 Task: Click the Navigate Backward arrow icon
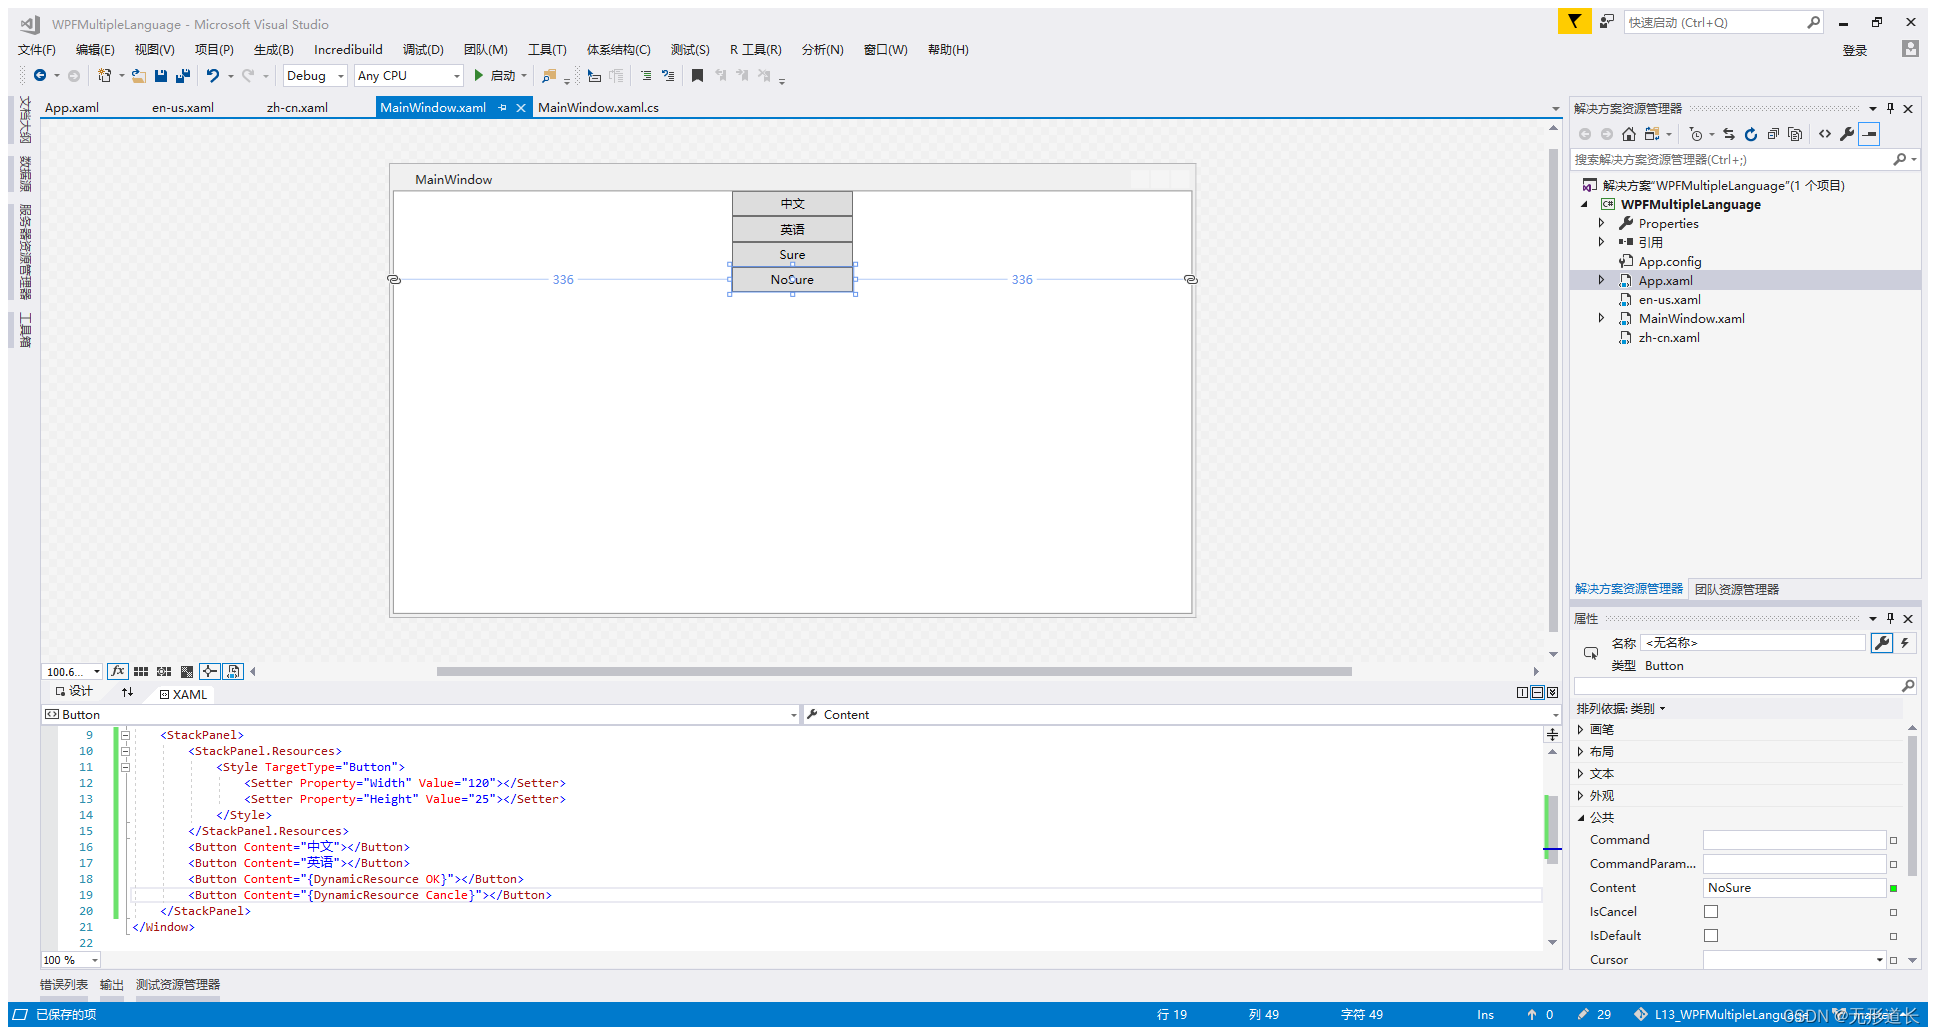pos(40,75)
